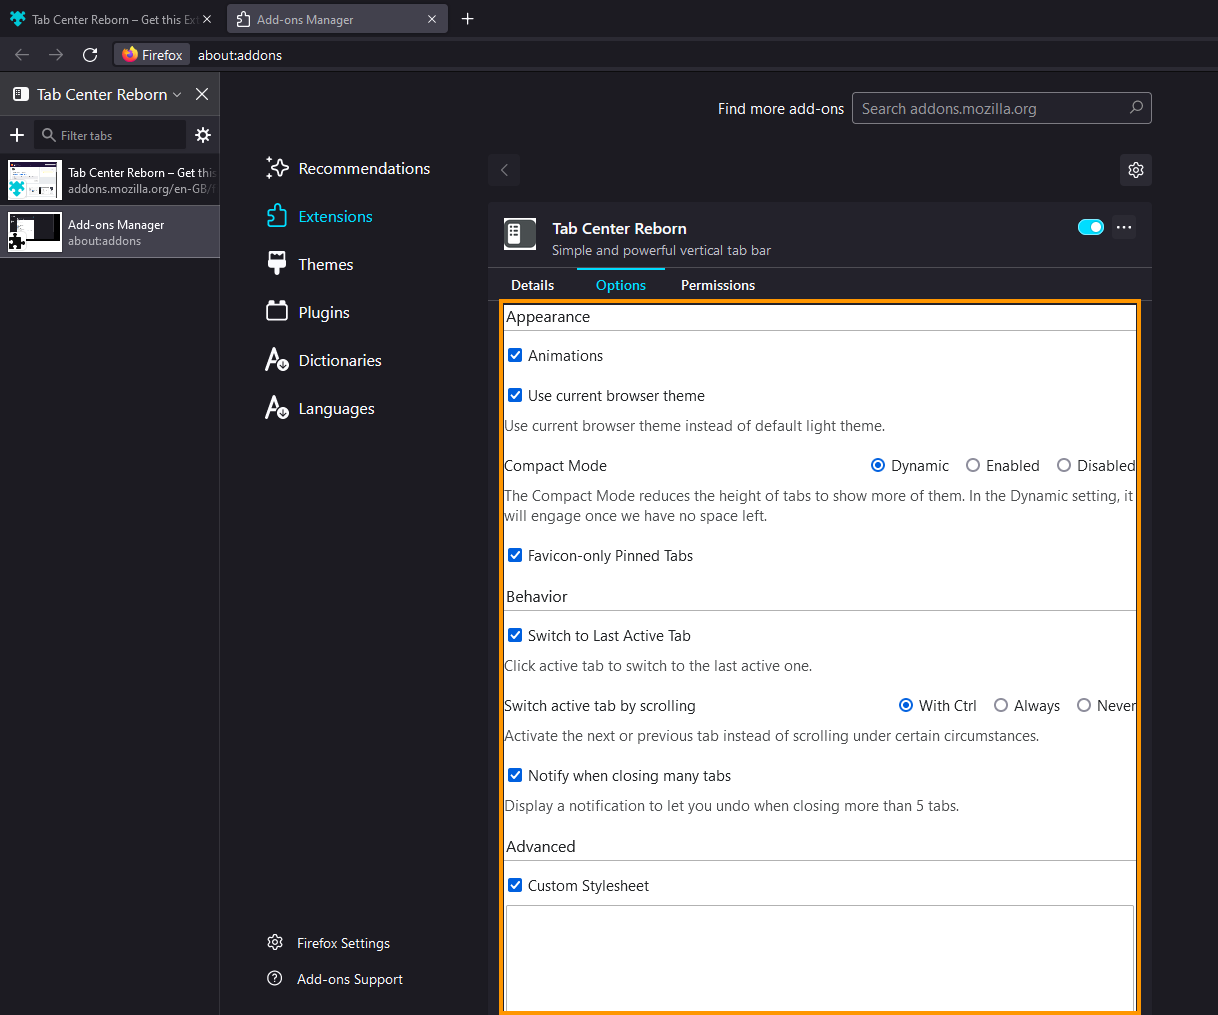Select With Ctrl scrolling option
1218x1015 pixels.
click(x=906, y=705)
